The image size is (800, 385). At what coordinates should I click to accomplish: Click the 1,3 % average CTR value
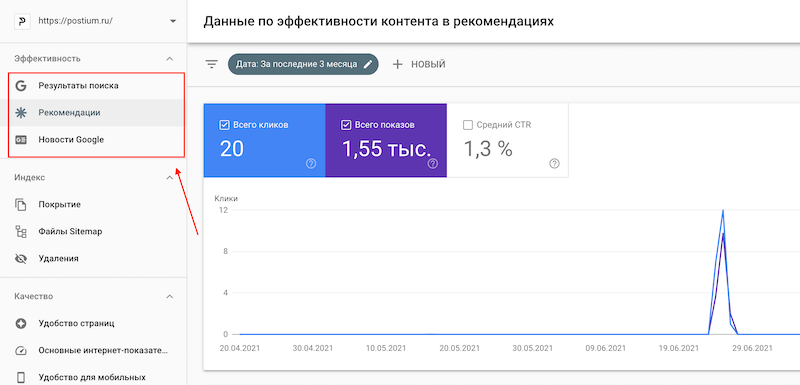(488, 149)
